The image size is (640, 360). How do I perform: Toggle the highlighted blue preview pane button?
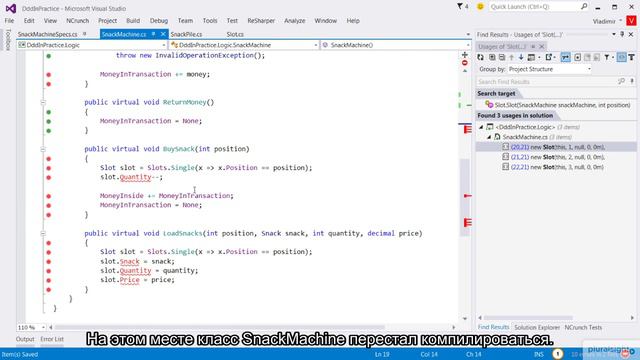(621, 58)
